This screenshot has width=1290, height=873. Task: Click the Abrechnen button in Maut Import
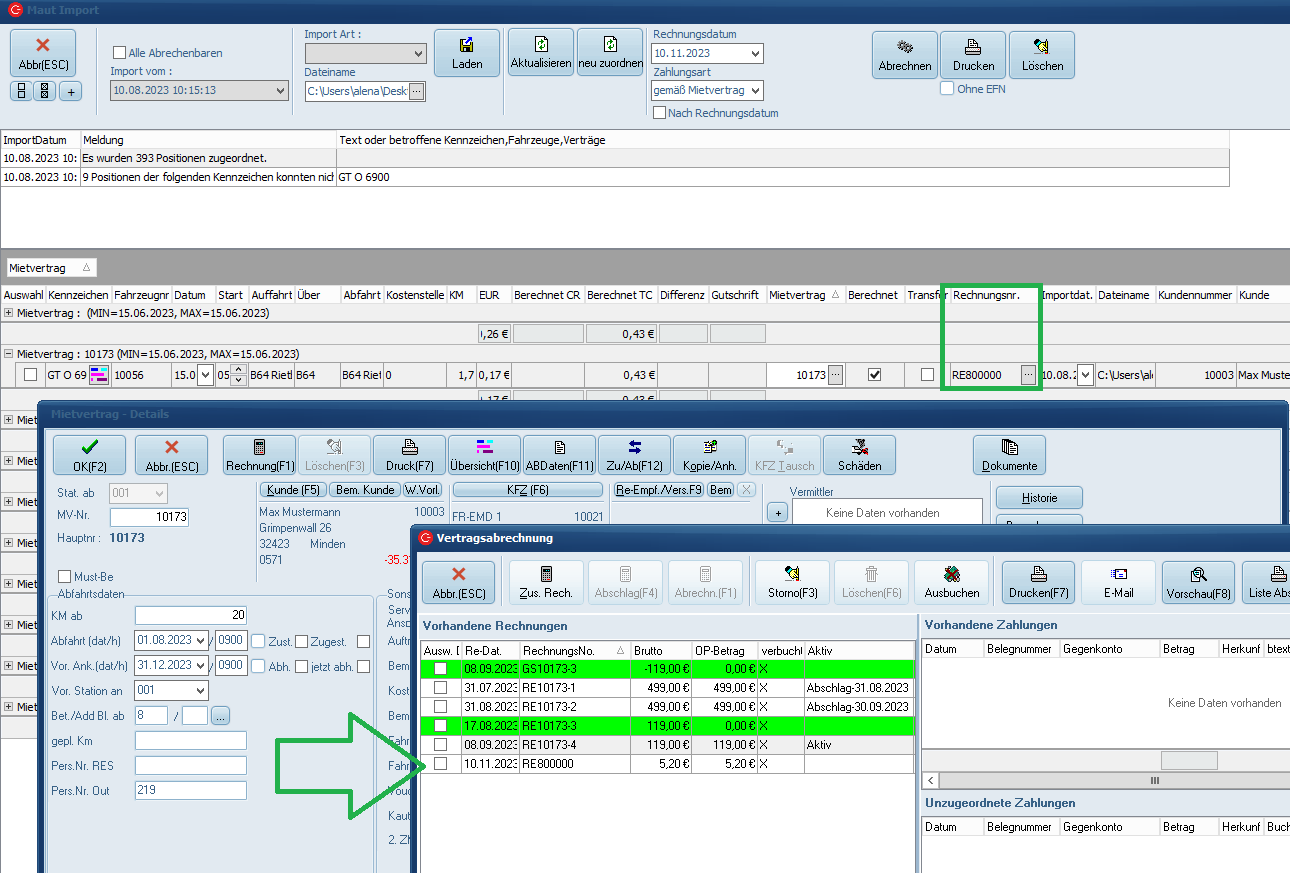(x=904, y=54)
